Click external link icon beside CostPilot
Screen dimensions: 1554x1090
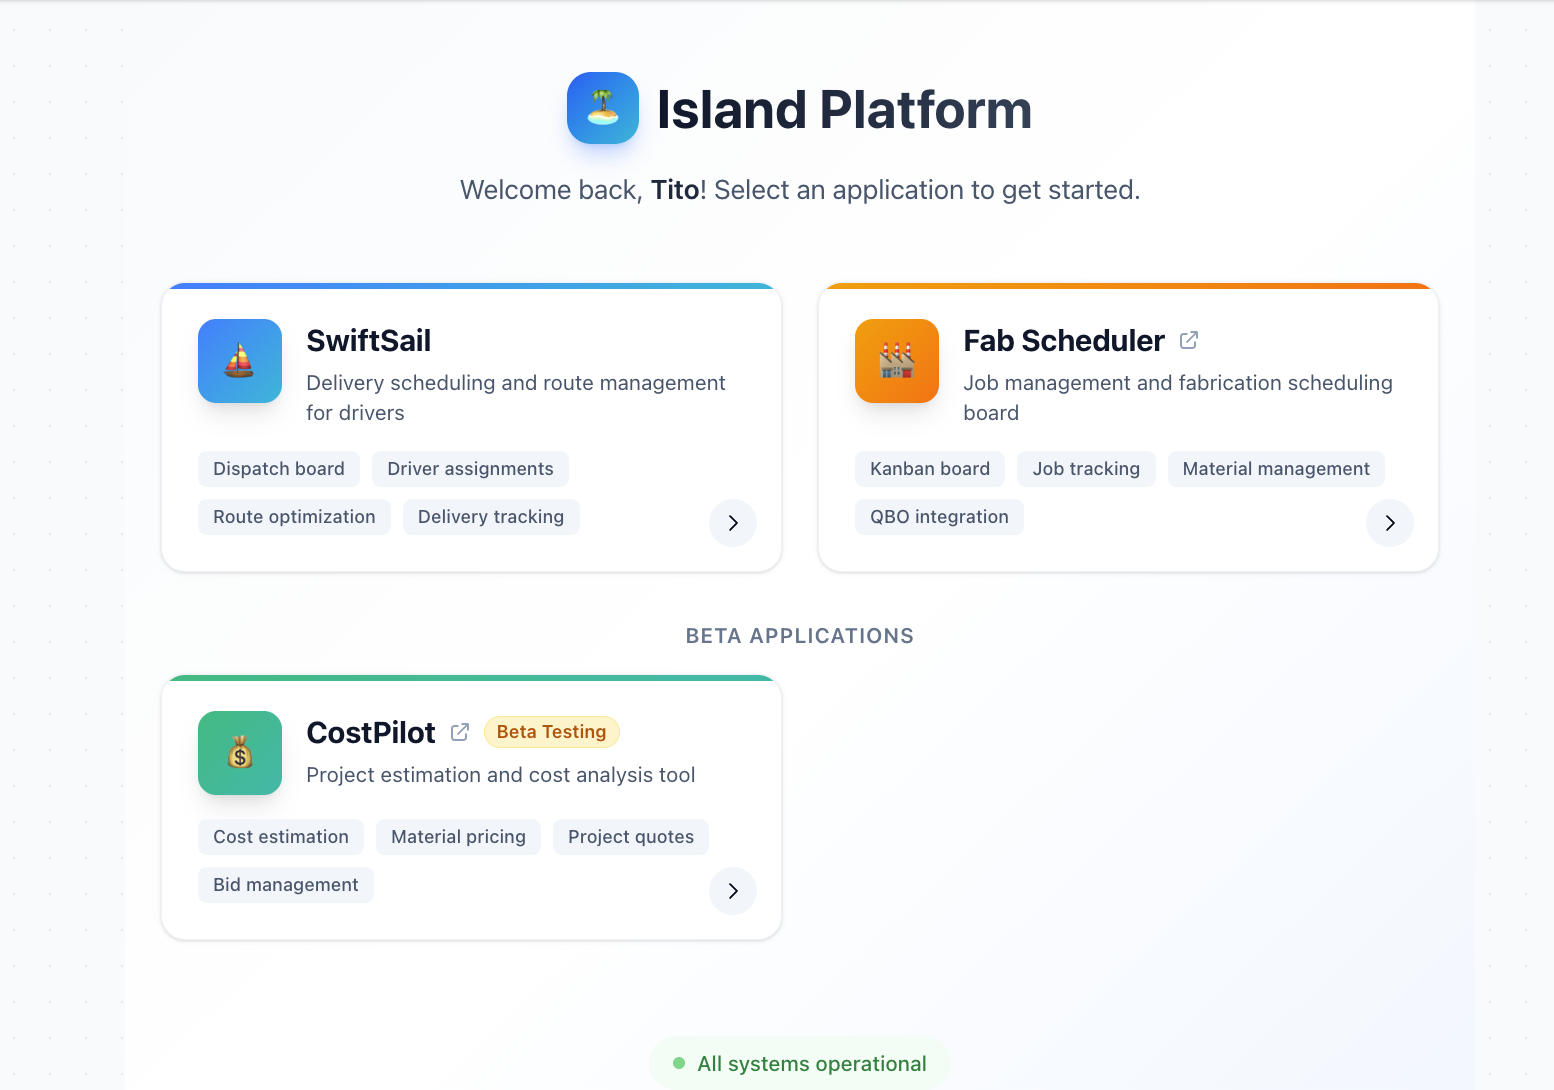tap(460, 733)
